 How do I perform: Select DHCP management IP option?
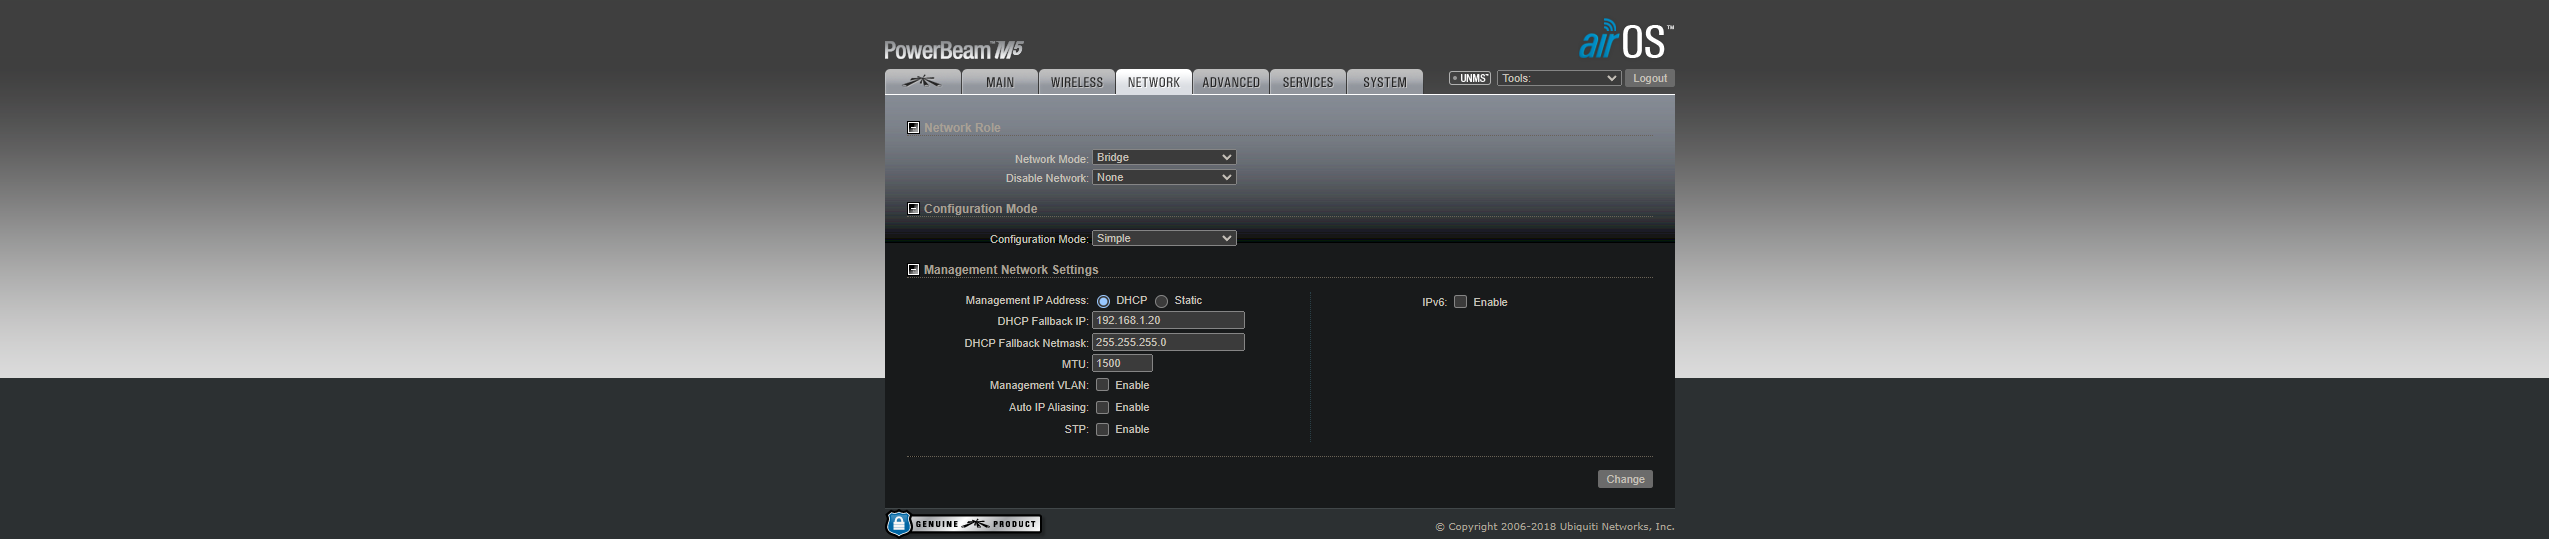point(1103,301)
